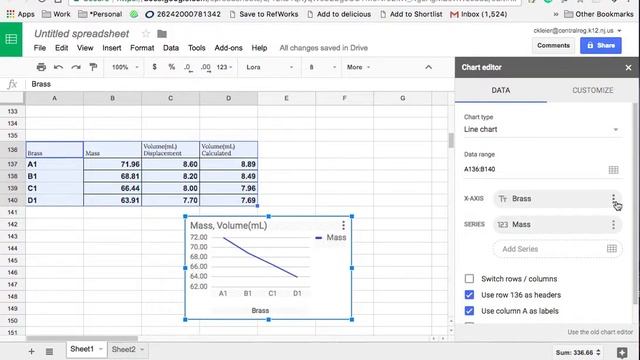Open the View menu
Viewport: 640px width, 360px height.
coord(85,48)
